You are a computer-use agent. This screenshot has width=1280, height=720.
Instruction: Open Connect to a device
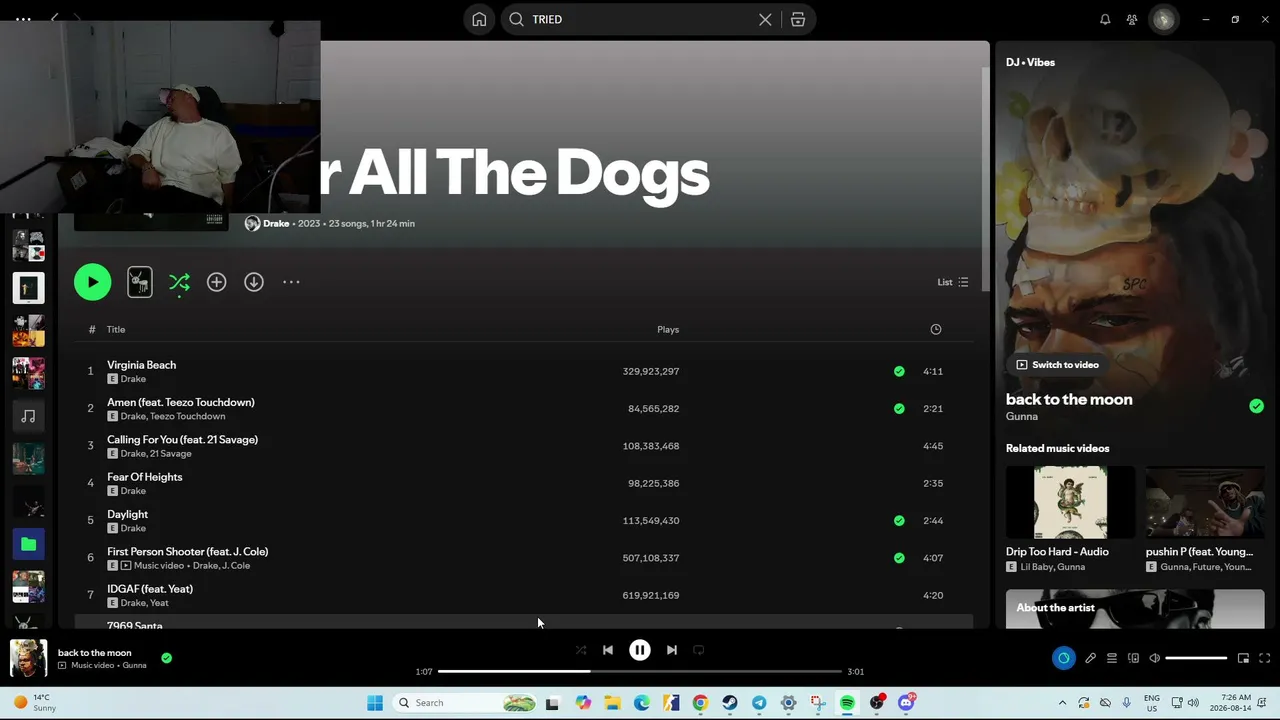click(x=1133, y=658)
